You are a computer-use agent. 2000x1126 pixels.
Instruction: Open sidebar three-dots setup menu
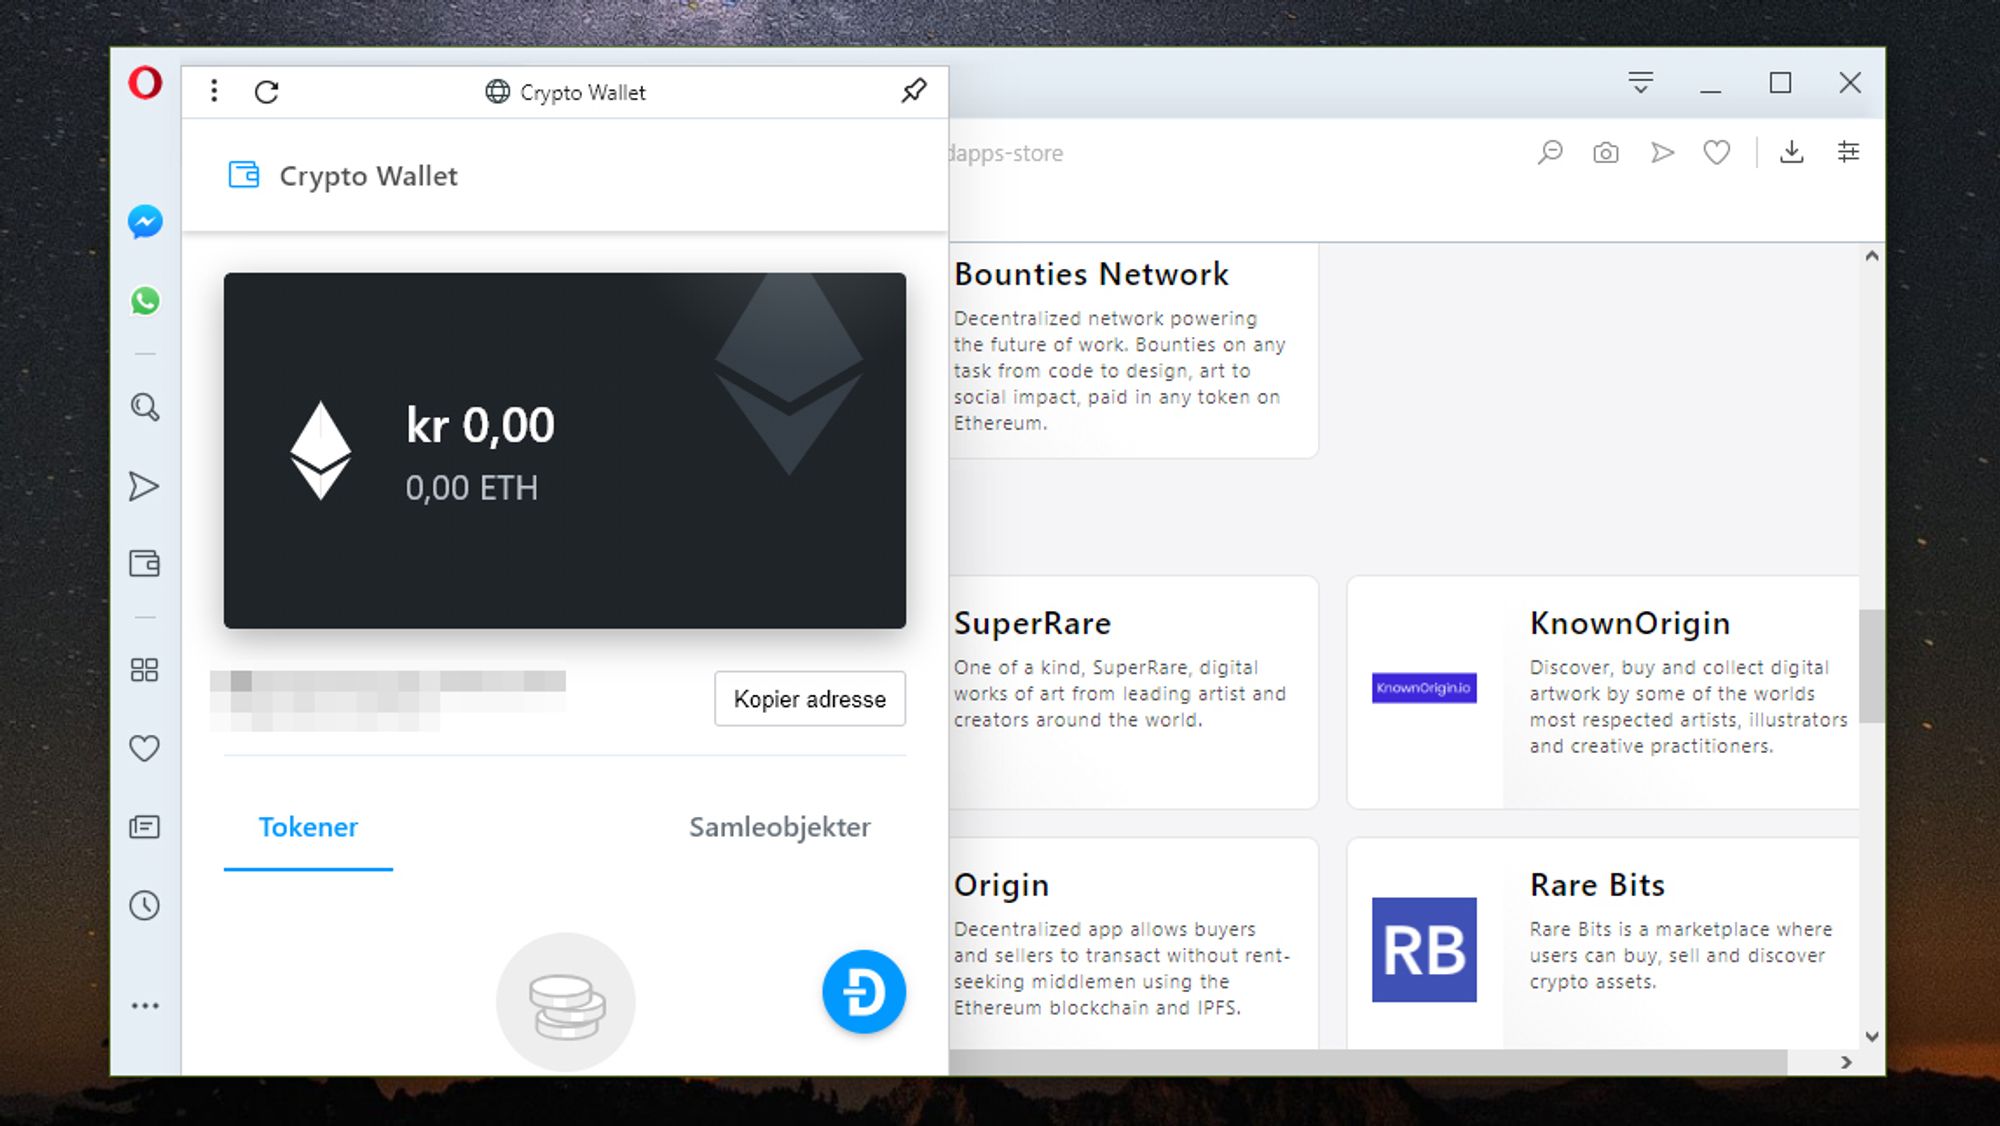pos(145,1006)
